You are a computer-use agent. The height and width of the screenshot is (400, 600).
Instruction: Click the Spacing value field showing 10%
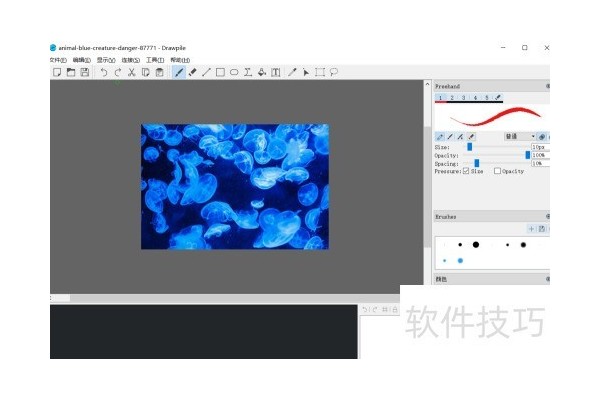coord(540,163)
